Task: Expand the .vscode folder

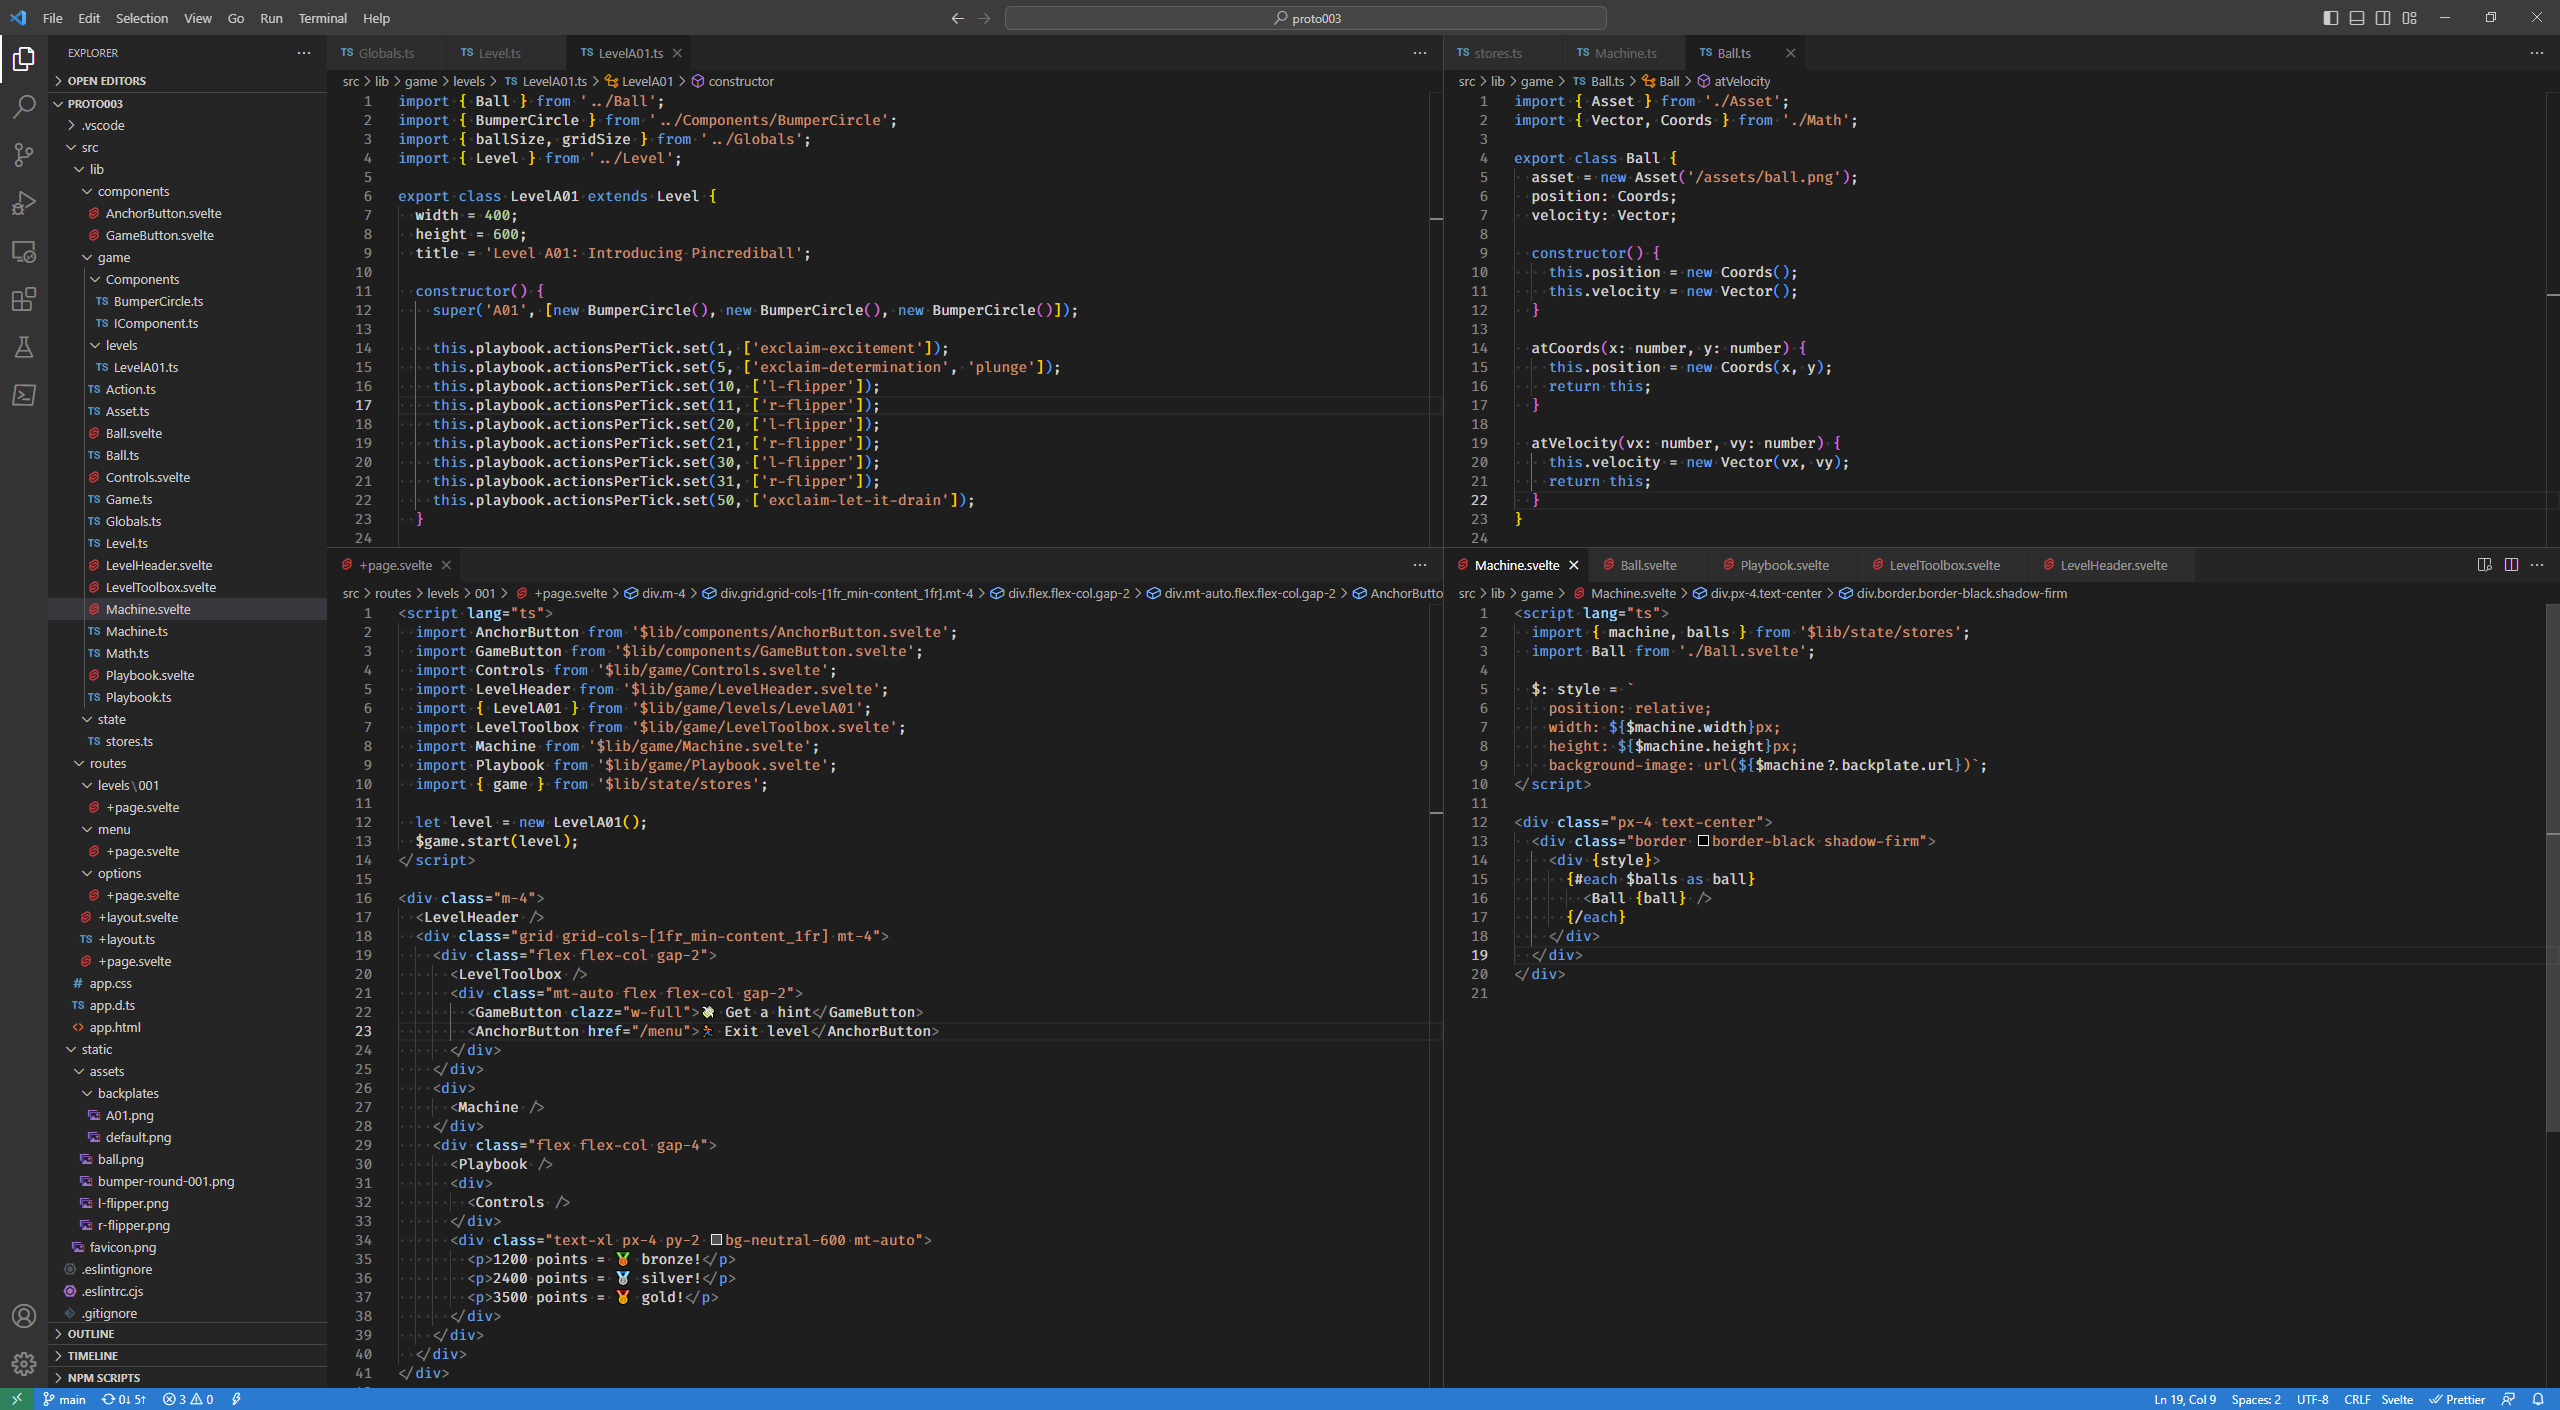Action: (188, 125)
